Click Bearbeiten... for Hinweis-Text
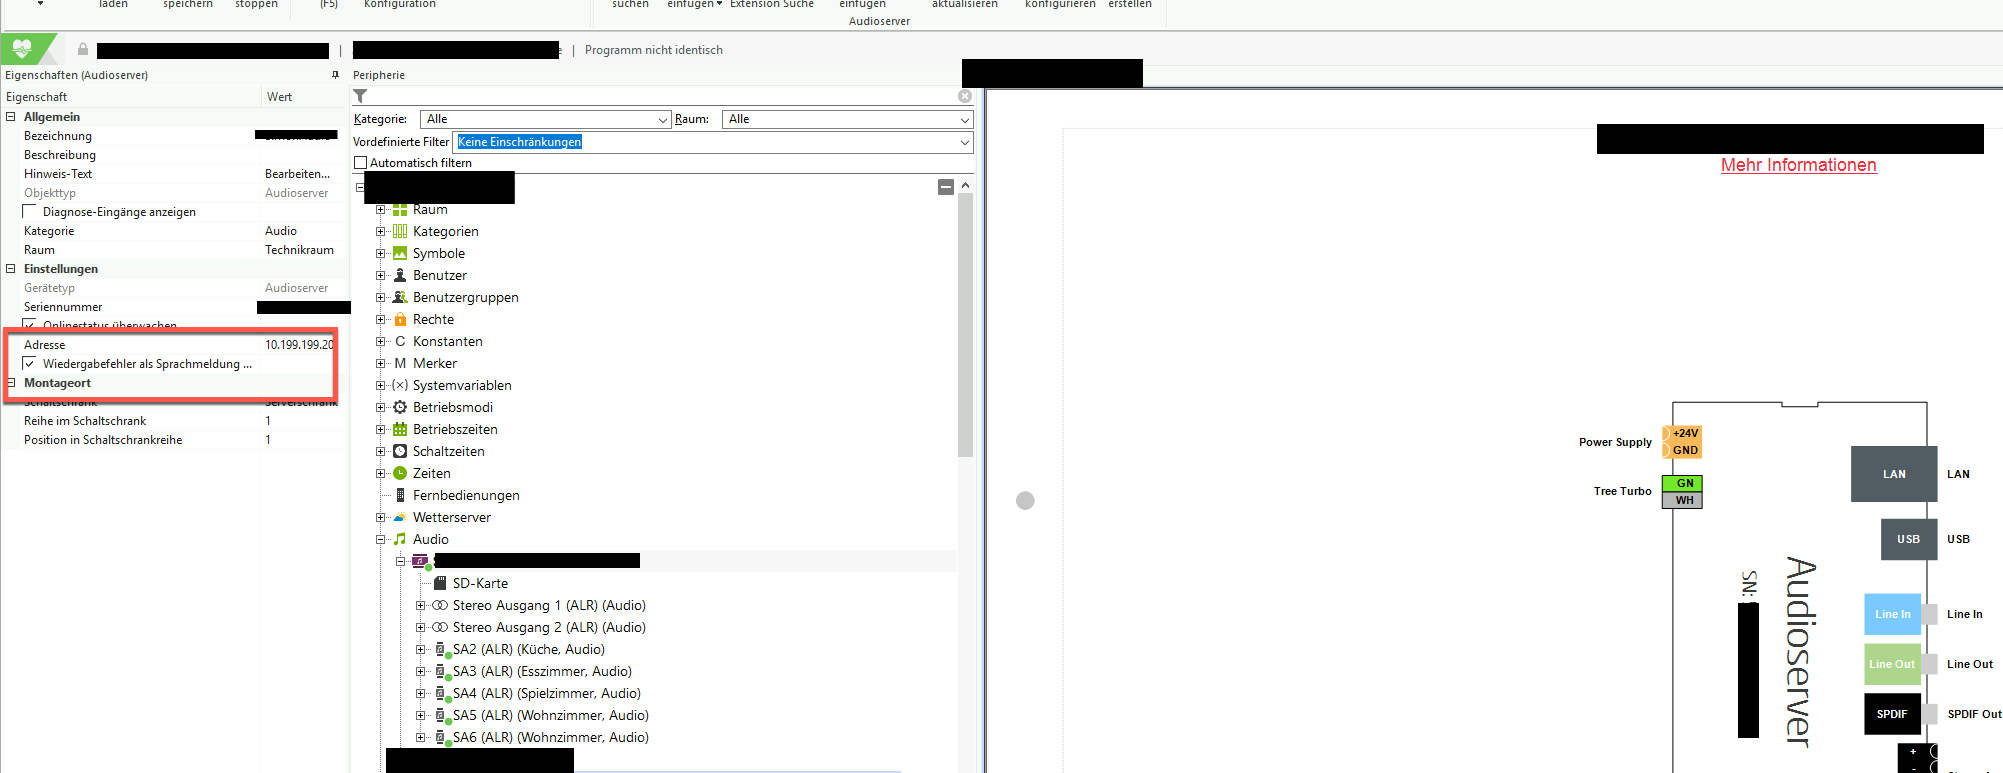Viewport: 2003px width, 773px height. pyautogui.click(x=297, y=174)
